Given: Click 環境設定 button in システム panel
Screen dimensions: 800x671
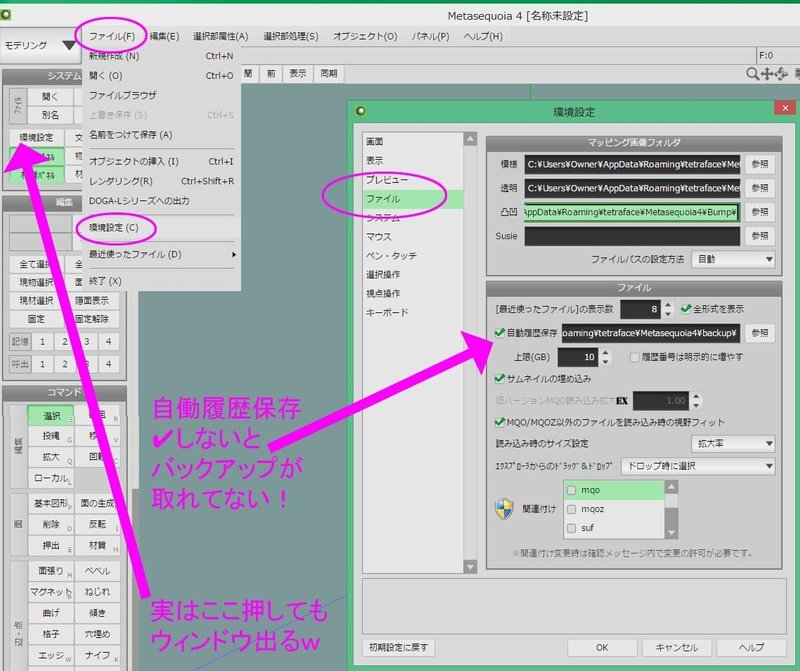Looking at the screenshot, I should pos(36,137).
